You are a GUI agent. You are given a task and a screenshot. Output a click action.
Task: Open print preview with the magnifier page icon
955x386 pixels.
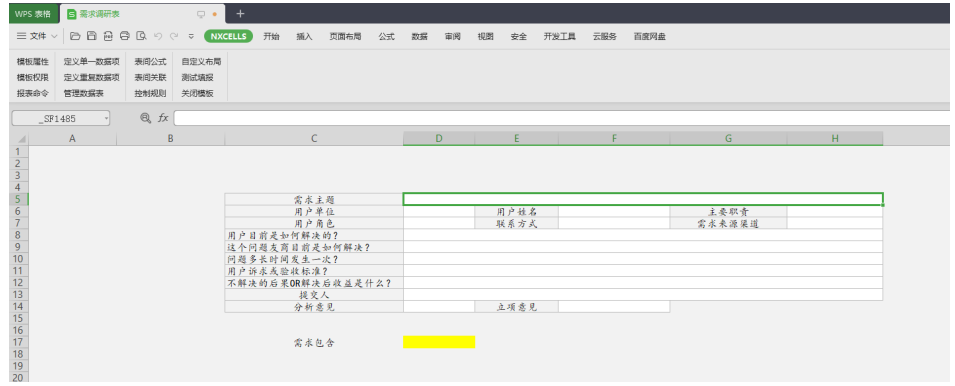pyautogui.click(x=141, y=37)
